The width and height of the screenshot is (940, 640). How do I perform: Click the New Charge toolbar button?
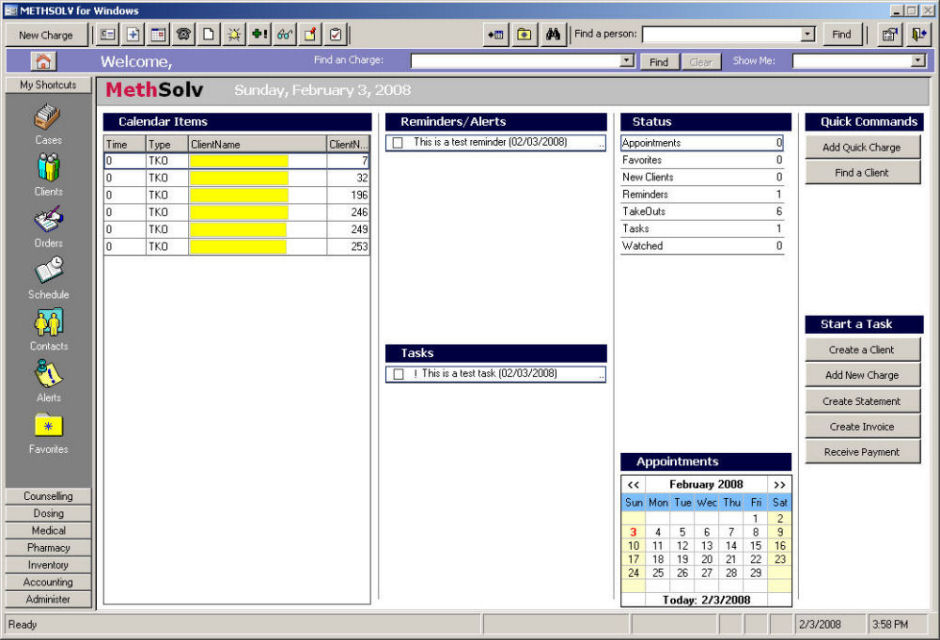(46, 35)
